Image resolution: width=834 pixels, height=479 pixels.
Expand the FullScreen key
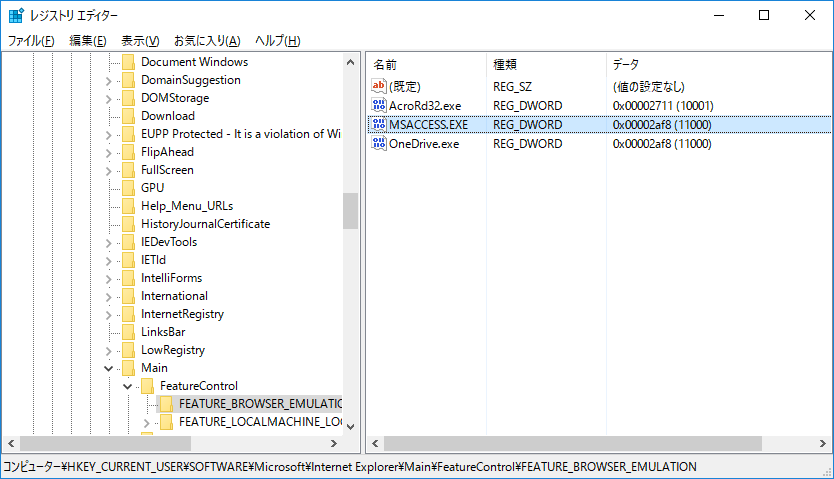109,171
